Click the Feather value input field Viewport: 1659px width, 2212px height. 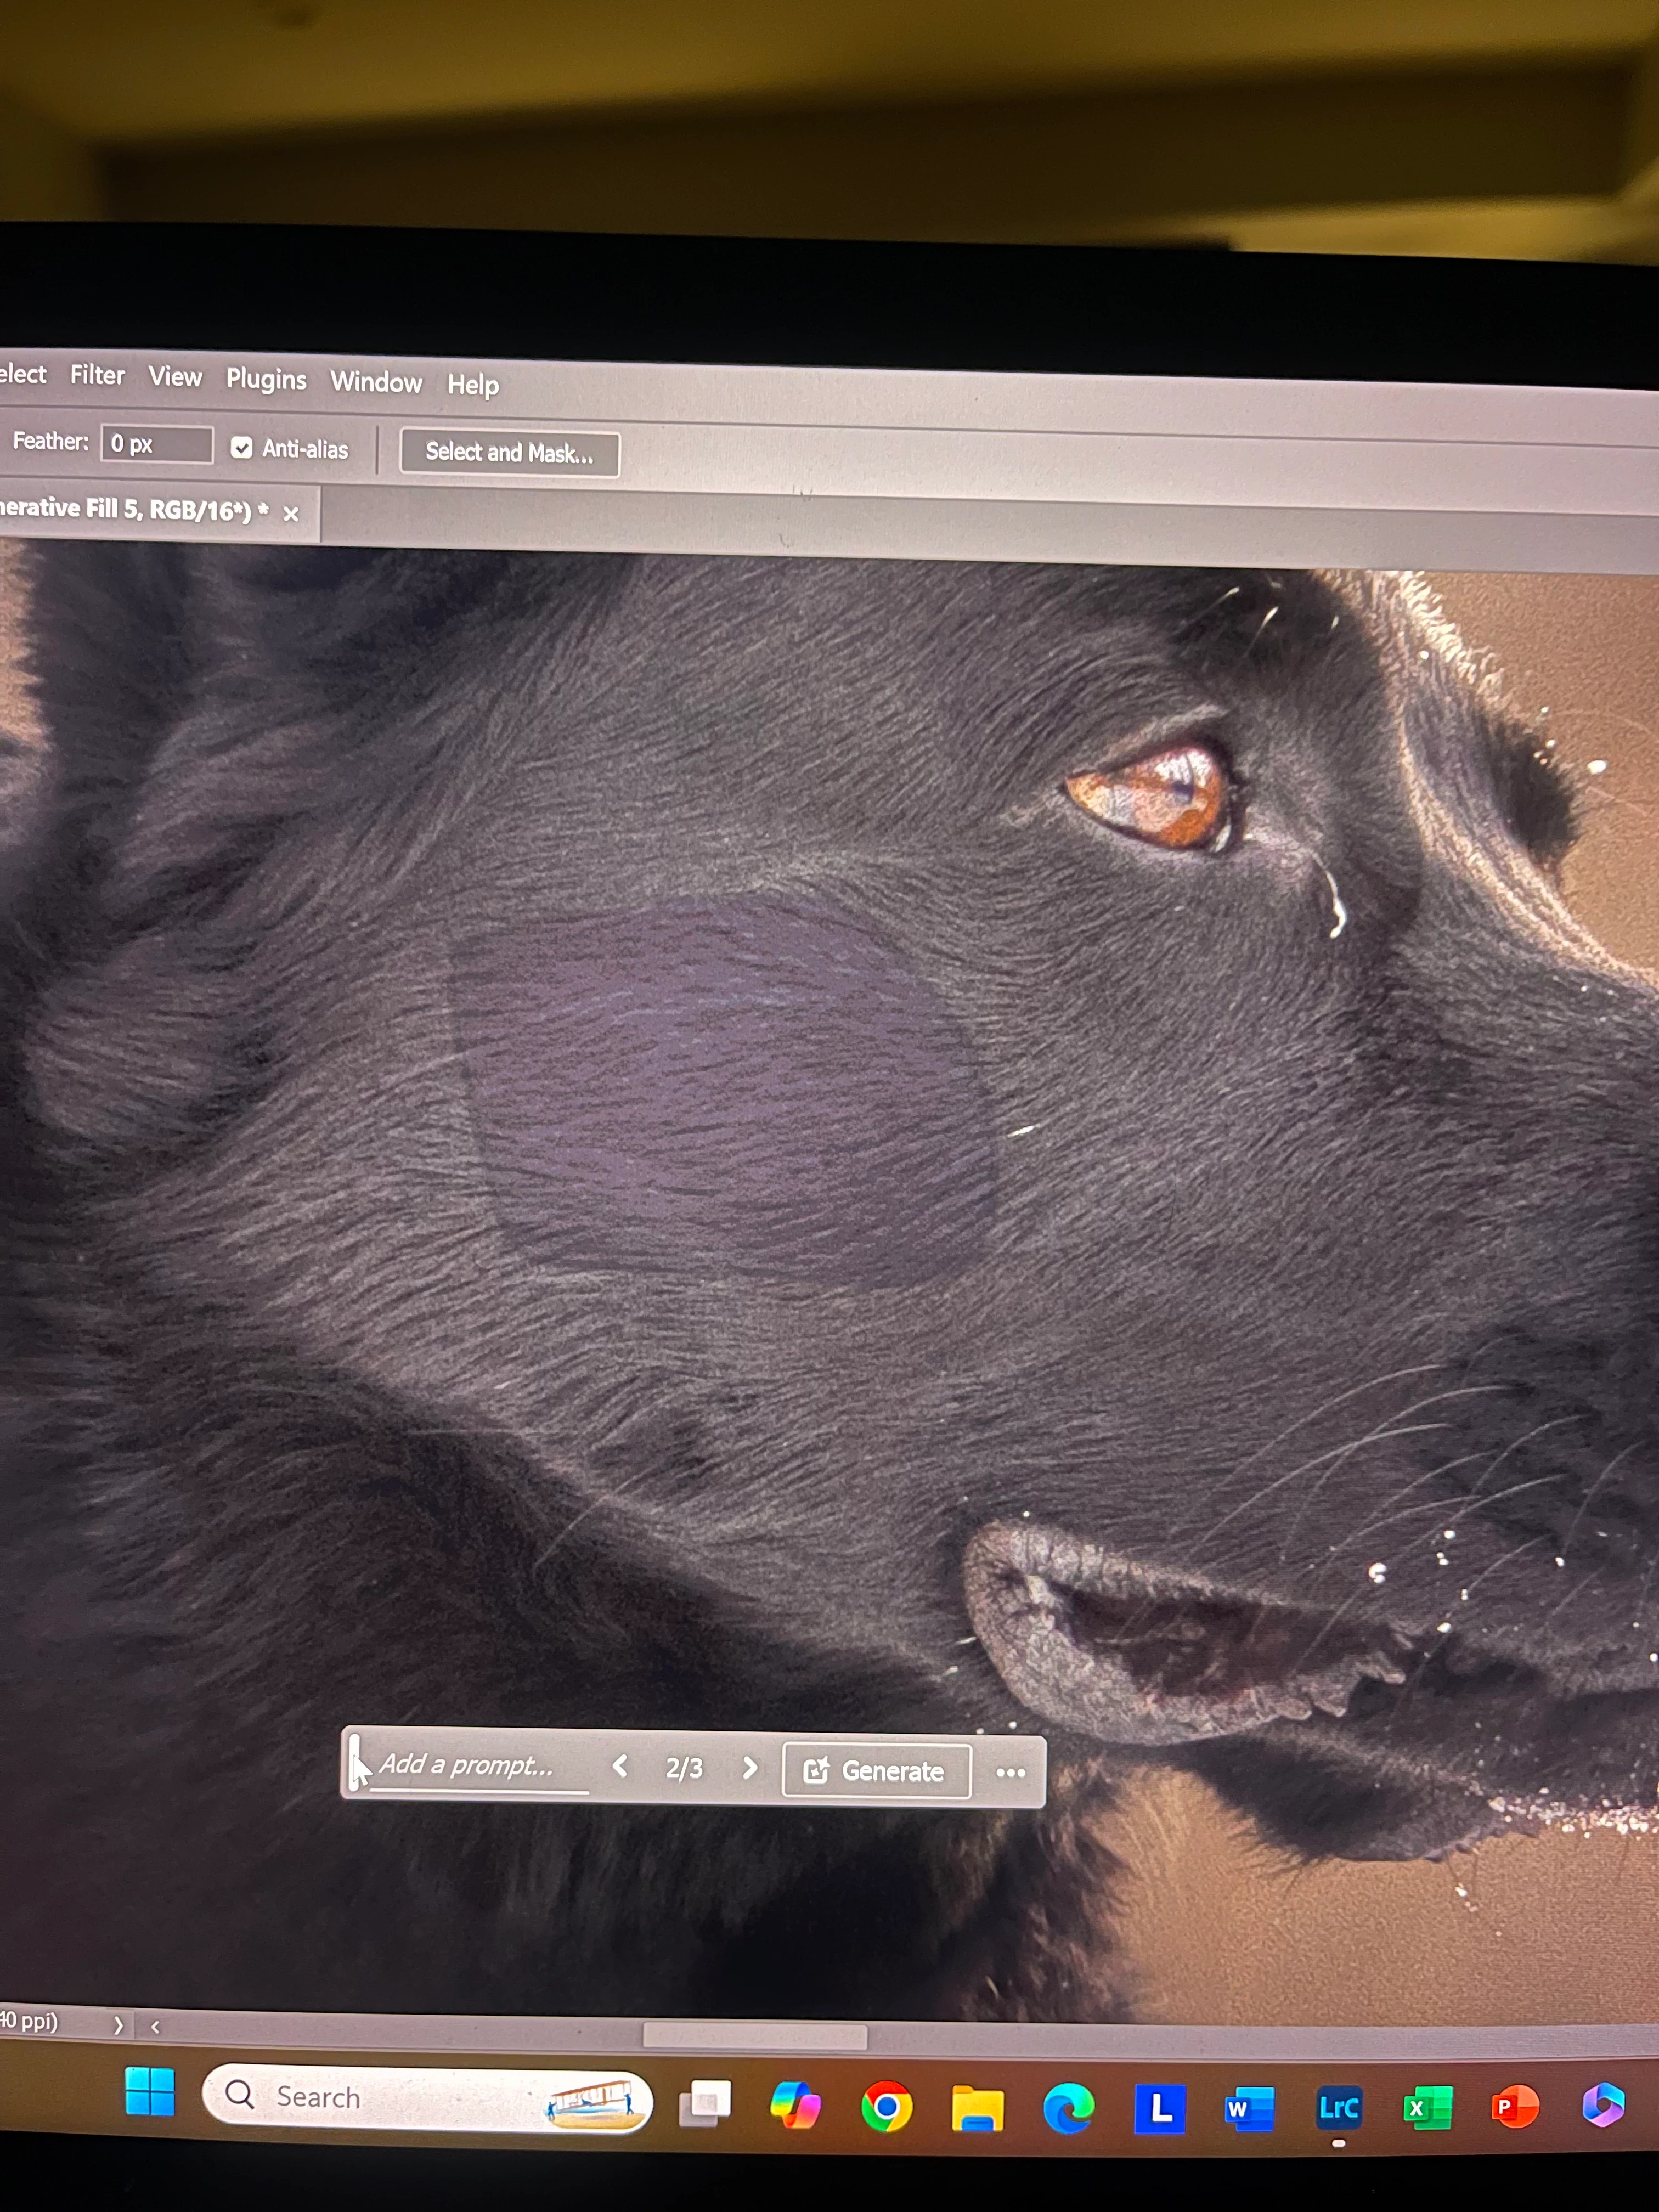pyautogui.click(x=157, y=444)
